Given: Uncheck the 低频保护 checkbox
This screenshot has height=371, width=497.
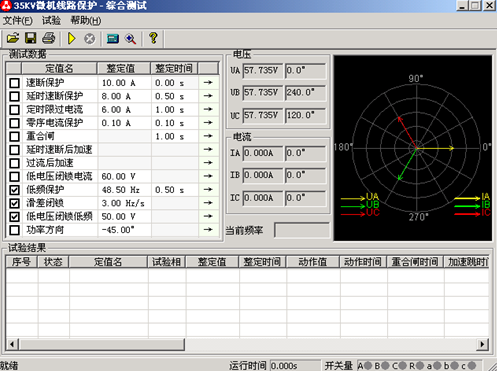Looking at the screenshot, I should coord(14,190).
